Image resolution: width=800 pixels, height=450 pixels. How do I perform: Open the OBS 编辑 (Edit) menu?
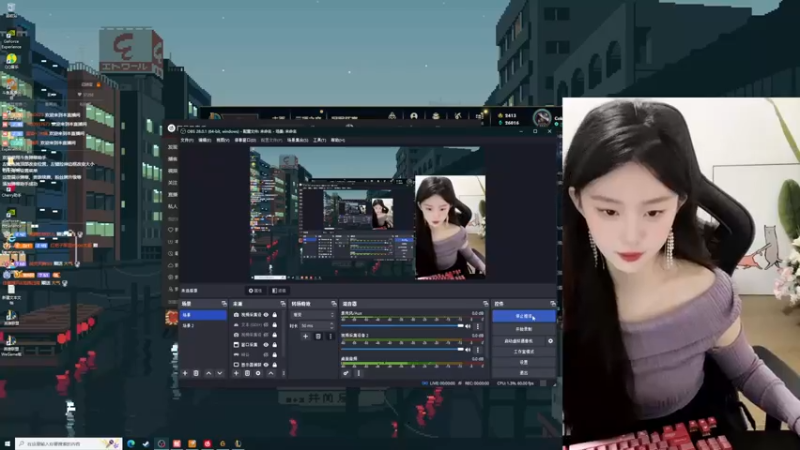point(205,140)
